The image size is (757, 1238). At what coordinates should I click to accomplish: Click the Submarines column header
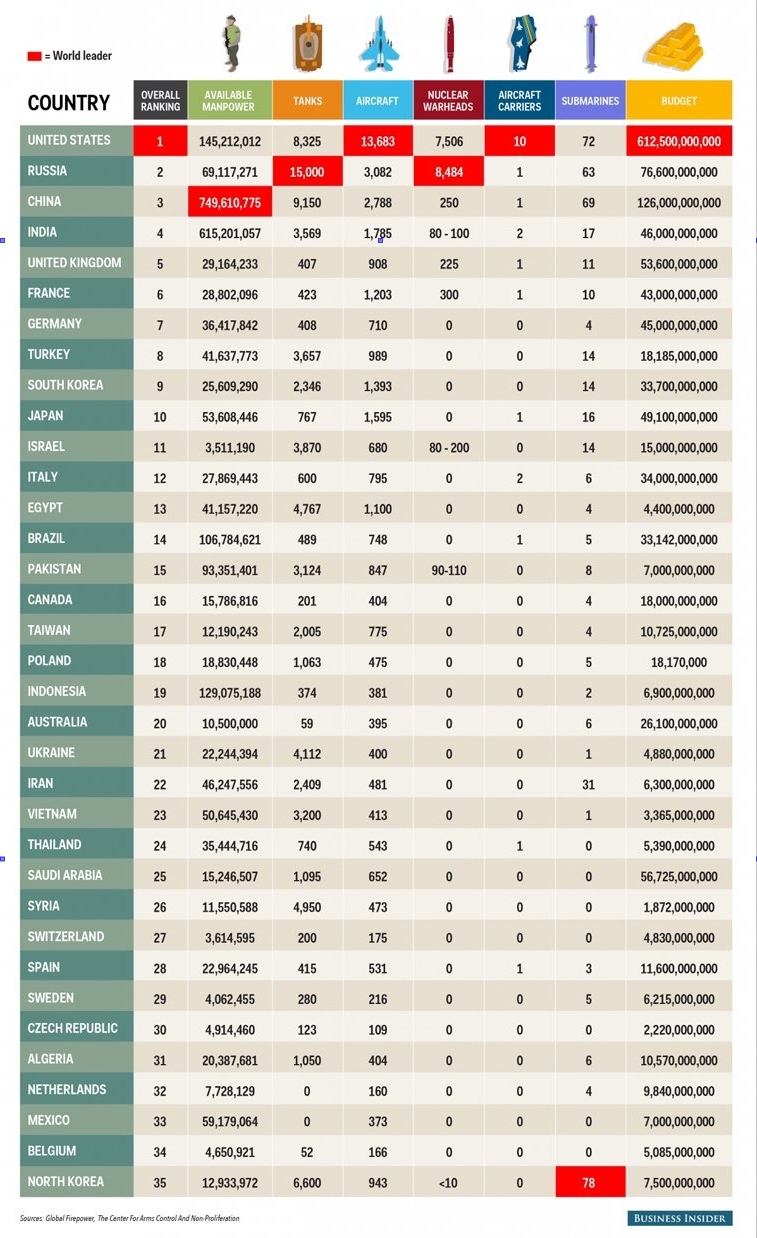(590, 100)
